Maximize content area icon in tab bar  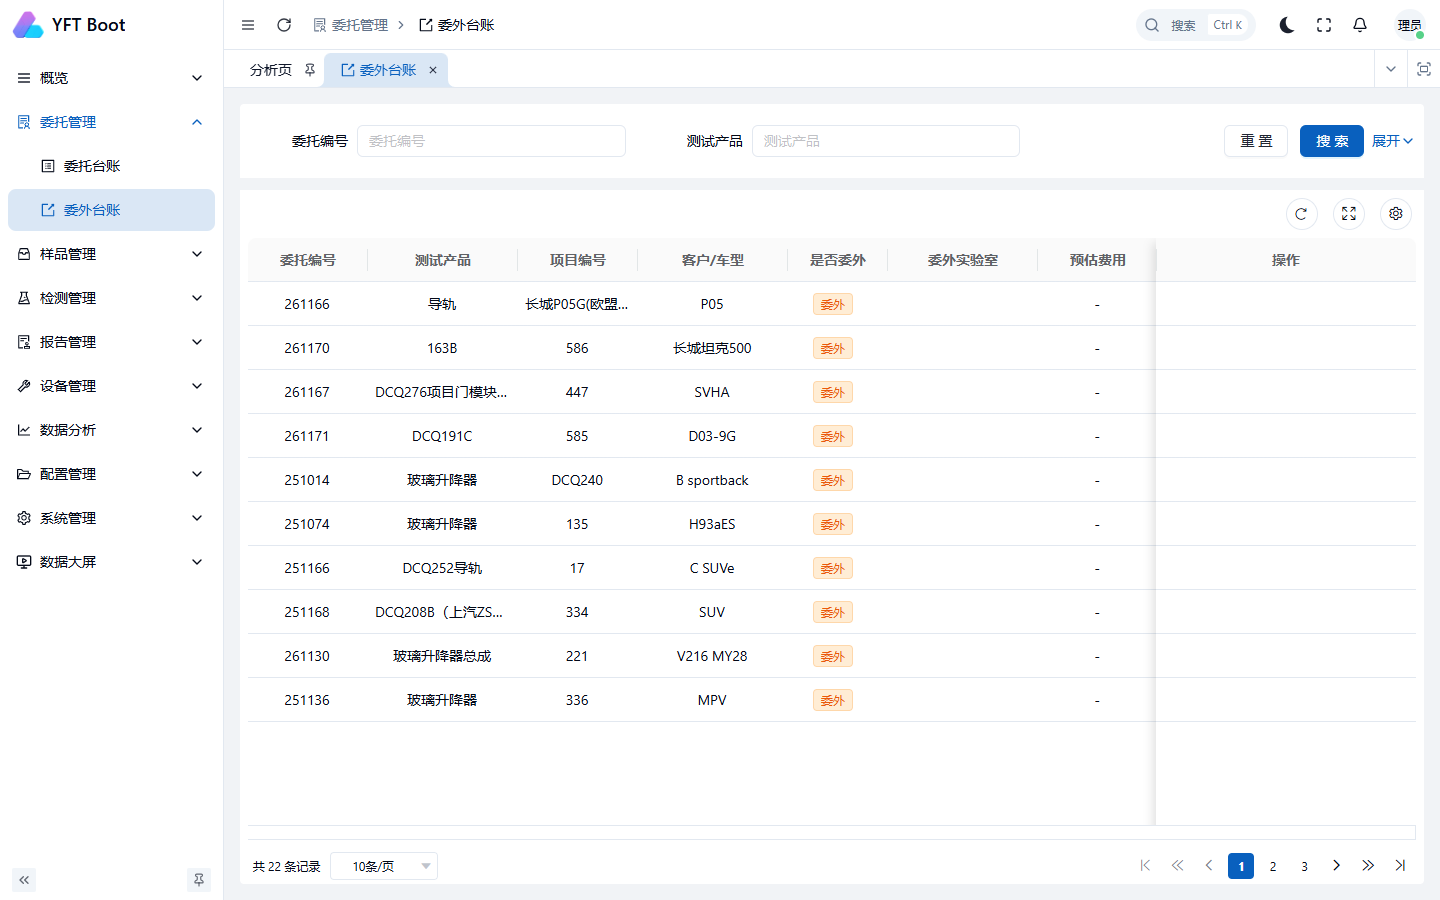[1424, 69]
